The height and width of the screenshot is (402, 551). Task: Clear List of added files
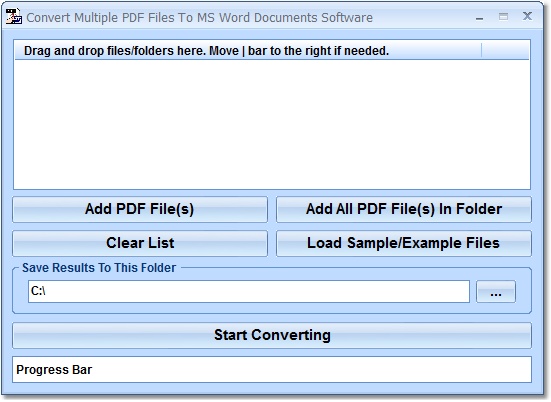point(140,243)
